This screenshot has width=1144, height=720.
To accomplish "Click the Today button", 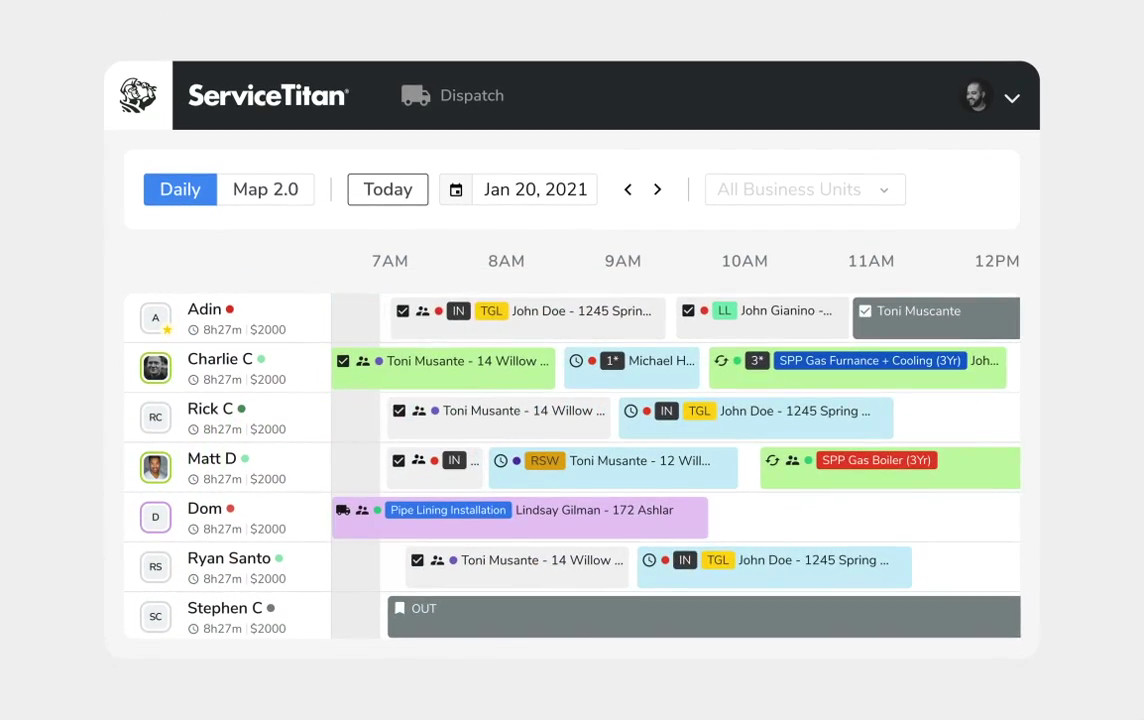I will click(x=387, y=190).
